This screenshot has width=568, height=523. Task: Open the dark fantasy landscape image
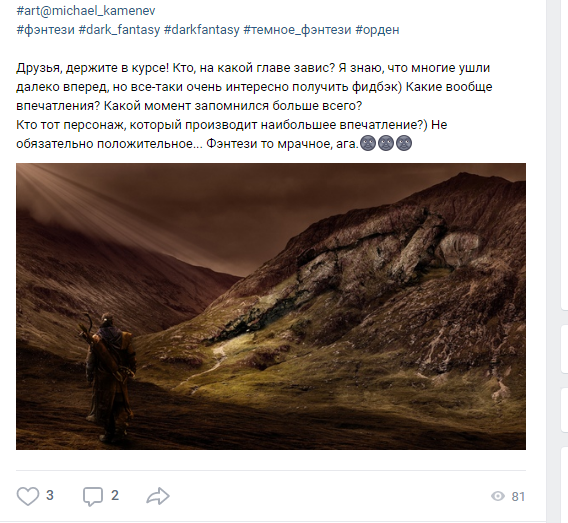[x=271, y=306]
